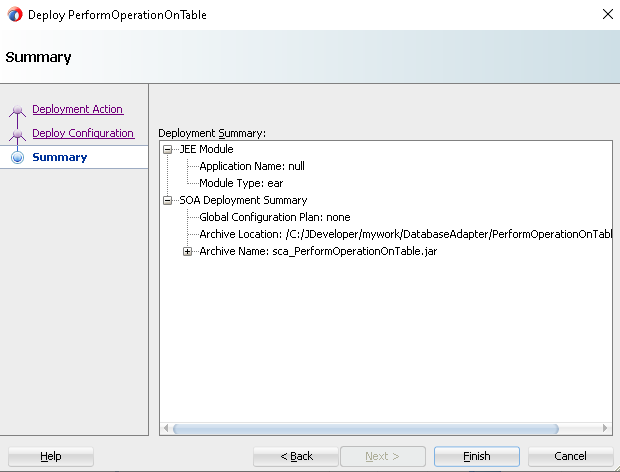Viewport: 620px width, 472px height.
Task: Select the 'Module Type: ear' row
Action: click(241, 183)
